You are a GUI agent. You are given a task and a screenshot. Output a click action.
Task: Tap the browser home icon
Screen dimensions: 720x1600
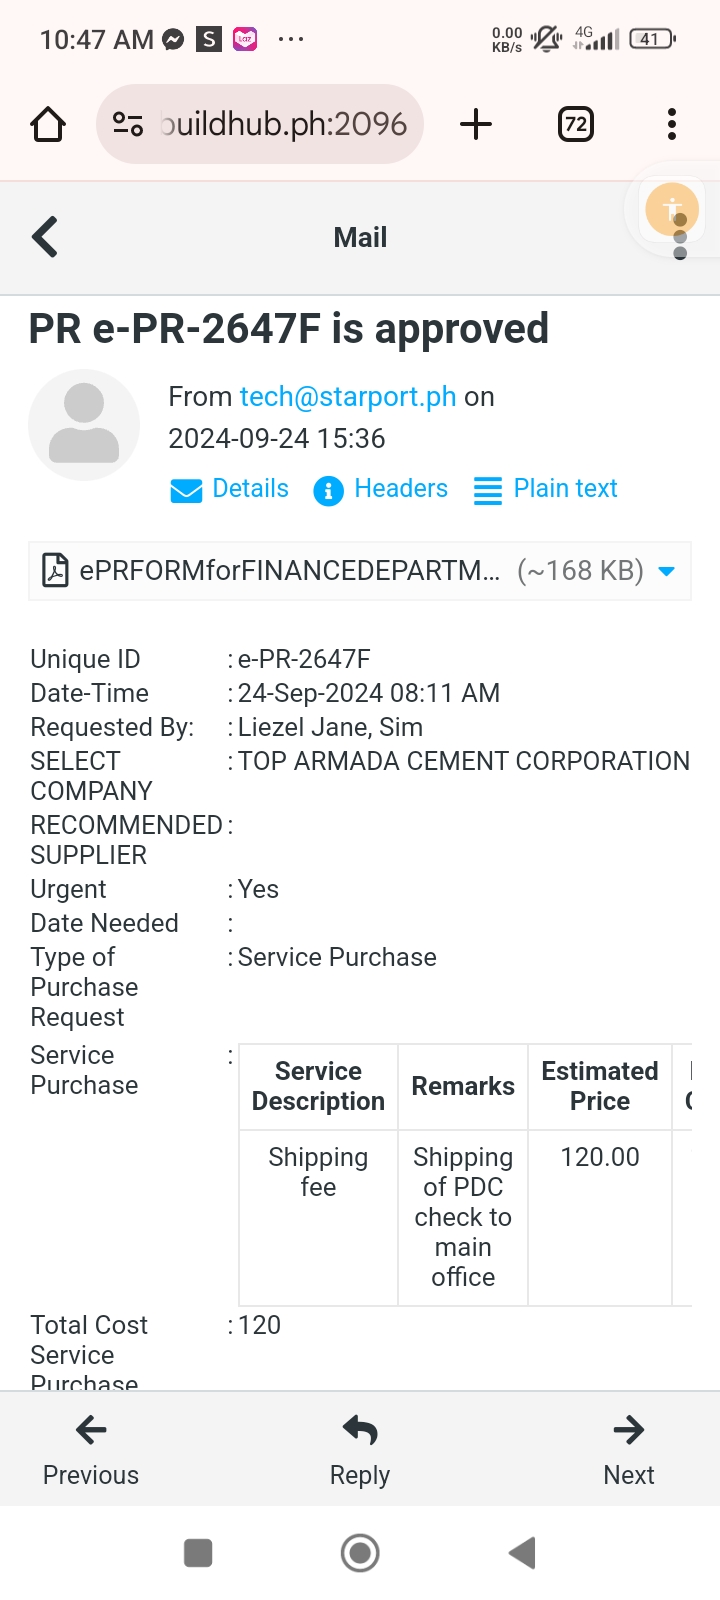pyautogui.click(x=48, y=125)
